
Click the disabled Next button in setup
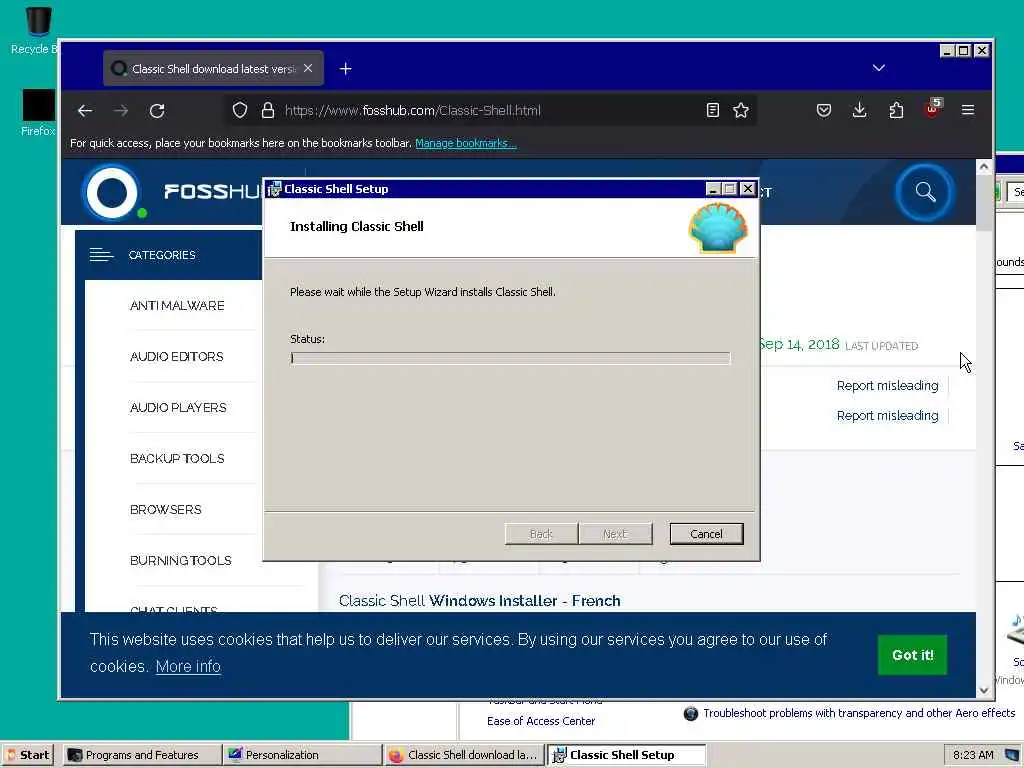coord(615,534)
